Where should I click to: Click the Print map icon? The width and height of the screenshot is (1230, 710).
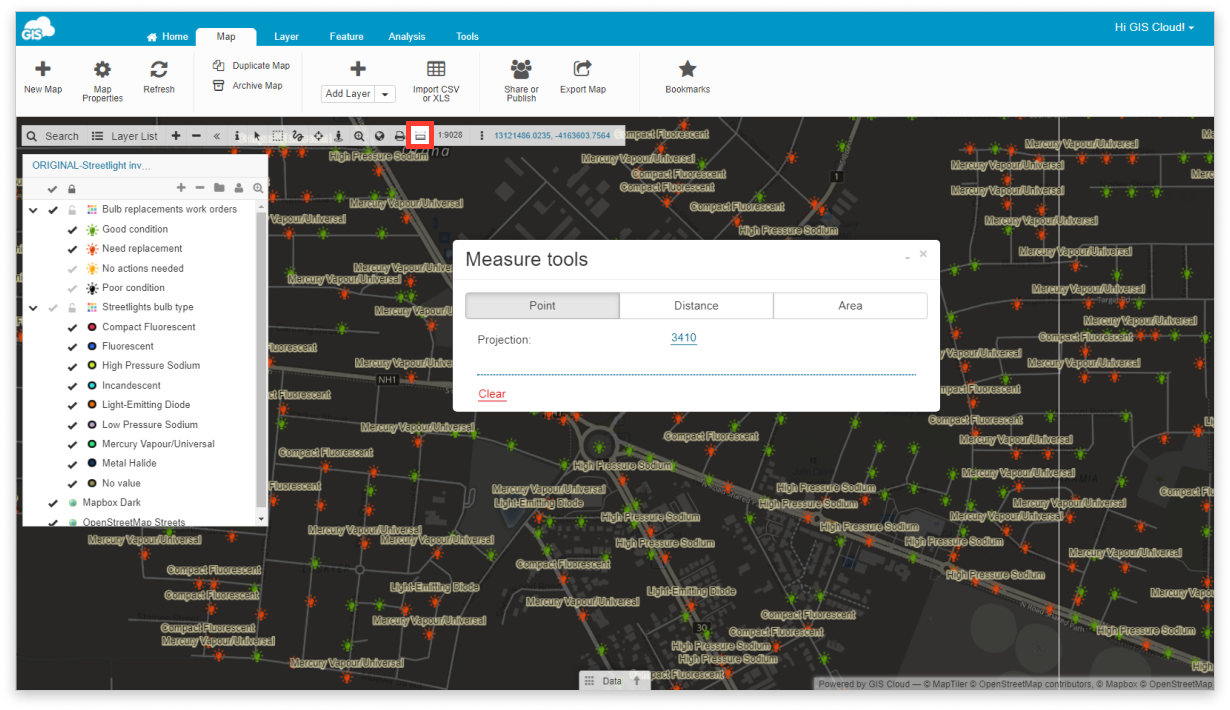pos(401,135)
